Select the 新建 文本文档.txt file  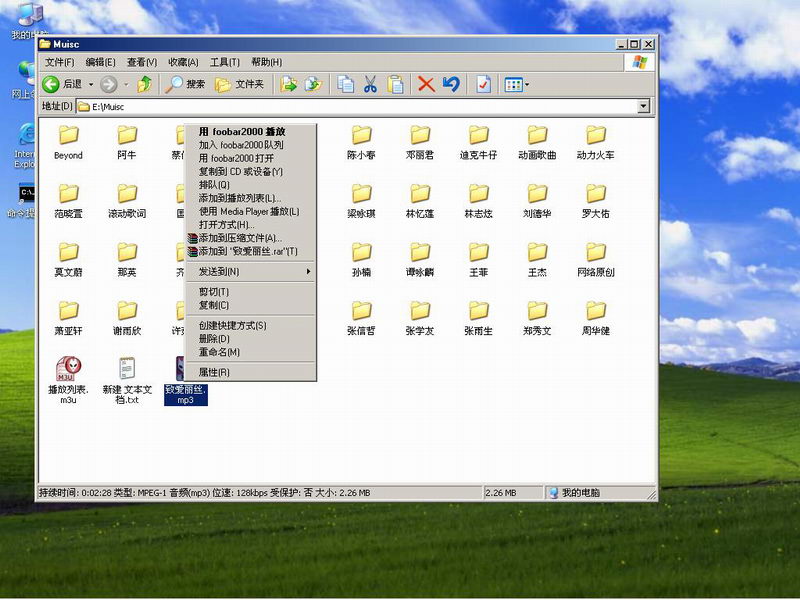coord(127,380)
